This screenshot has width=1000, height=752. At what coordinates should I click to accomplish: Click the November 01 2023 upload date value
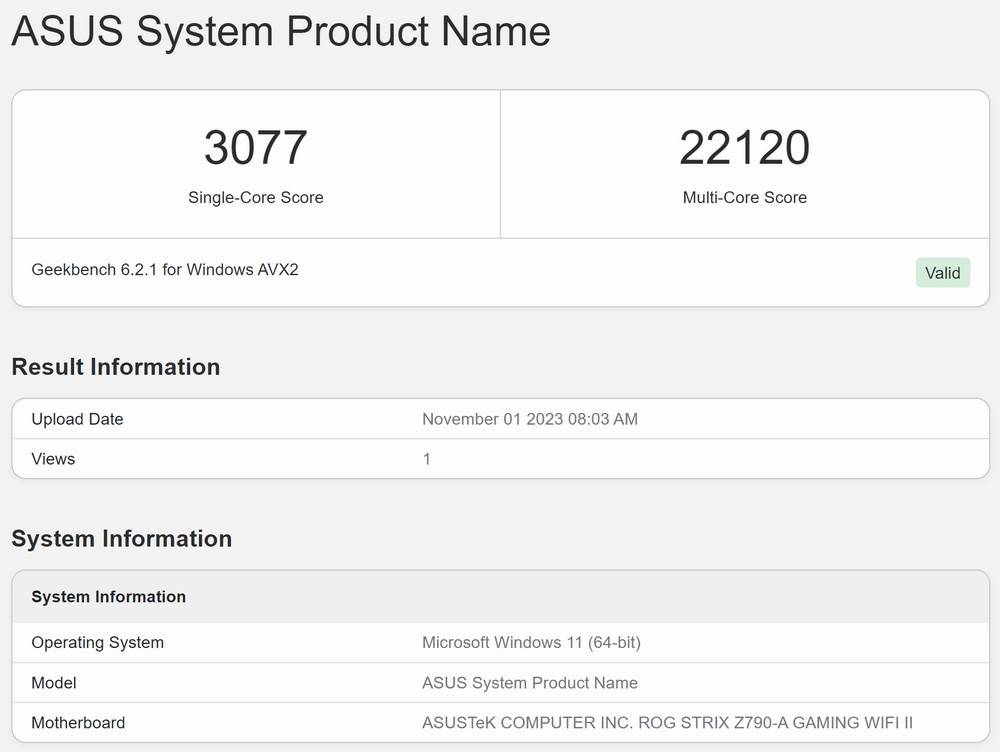tap(529, 419)
